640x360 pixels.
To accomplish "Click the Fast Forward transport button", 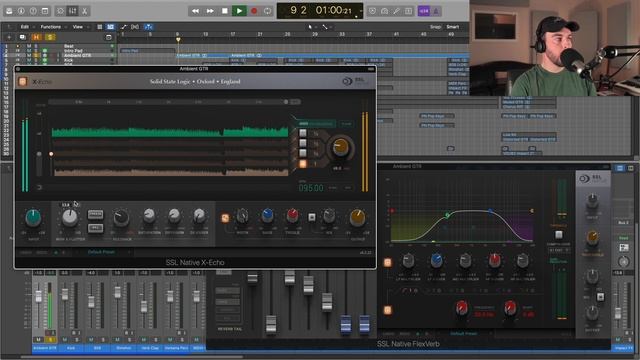I will (210, 11).
